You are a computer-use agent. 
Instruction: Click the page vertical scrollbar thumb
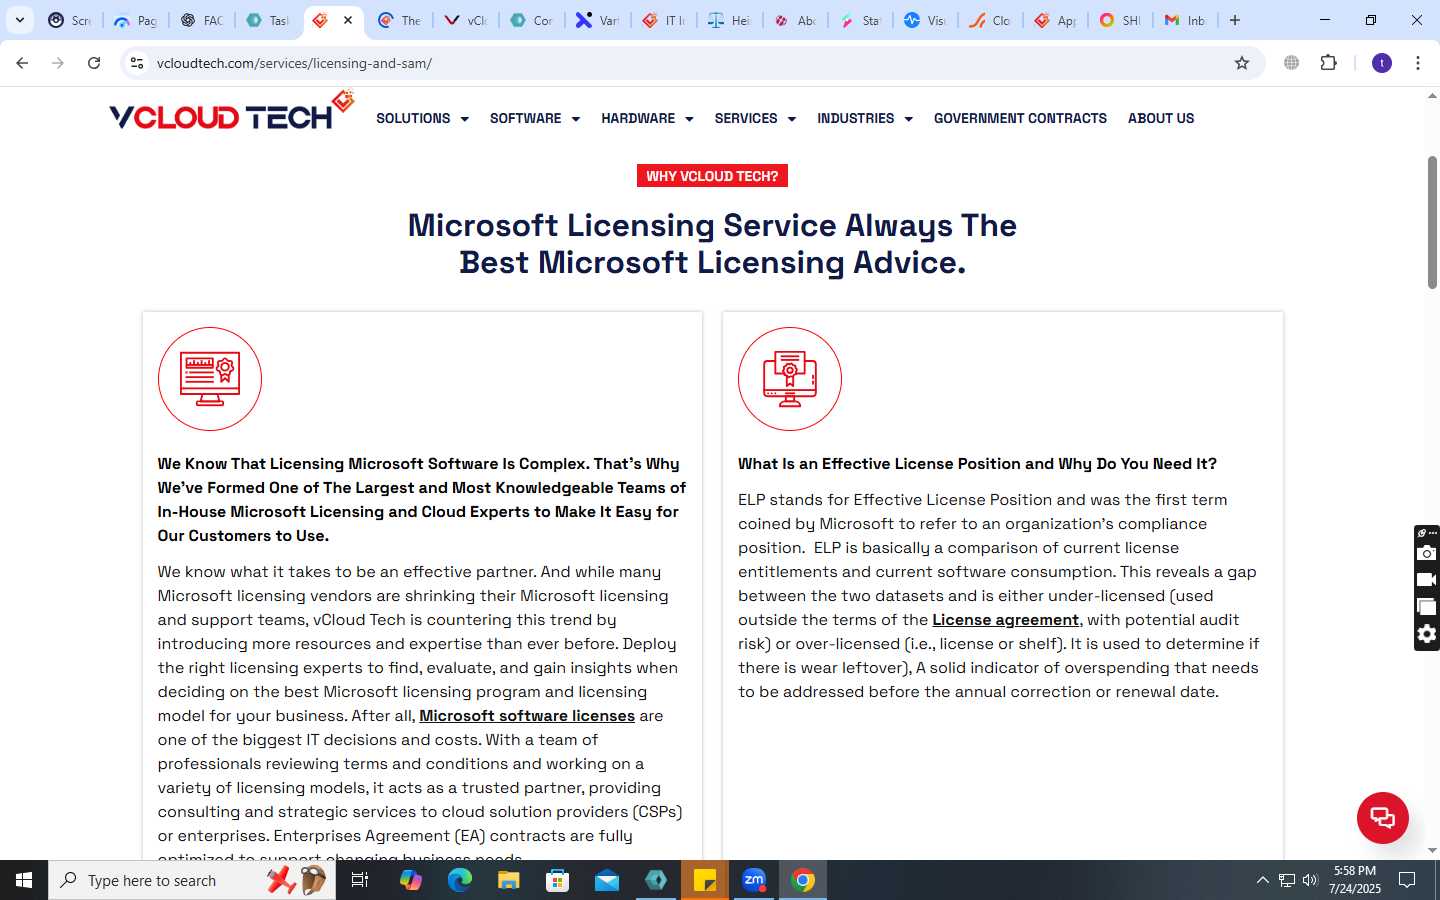(1432, 222)
